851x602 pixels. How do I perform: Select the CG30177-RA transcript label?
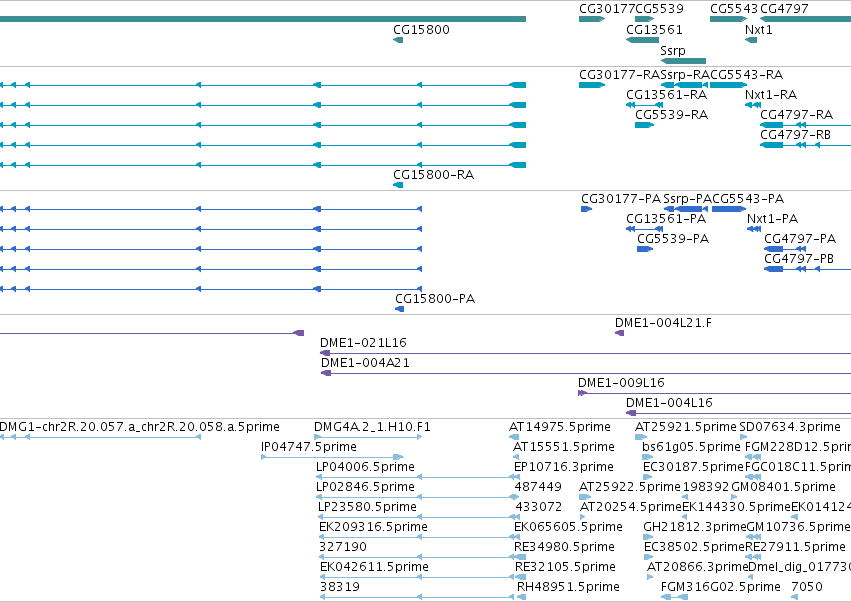pyautogui.click(x=620, y=75)
